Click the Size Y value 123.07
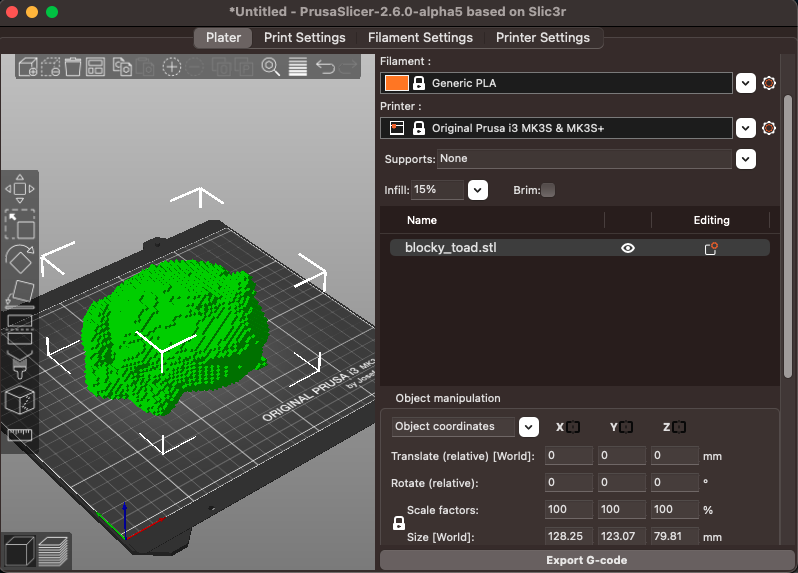The height and width of the screenshot is (573, 798). pos(621,536)
